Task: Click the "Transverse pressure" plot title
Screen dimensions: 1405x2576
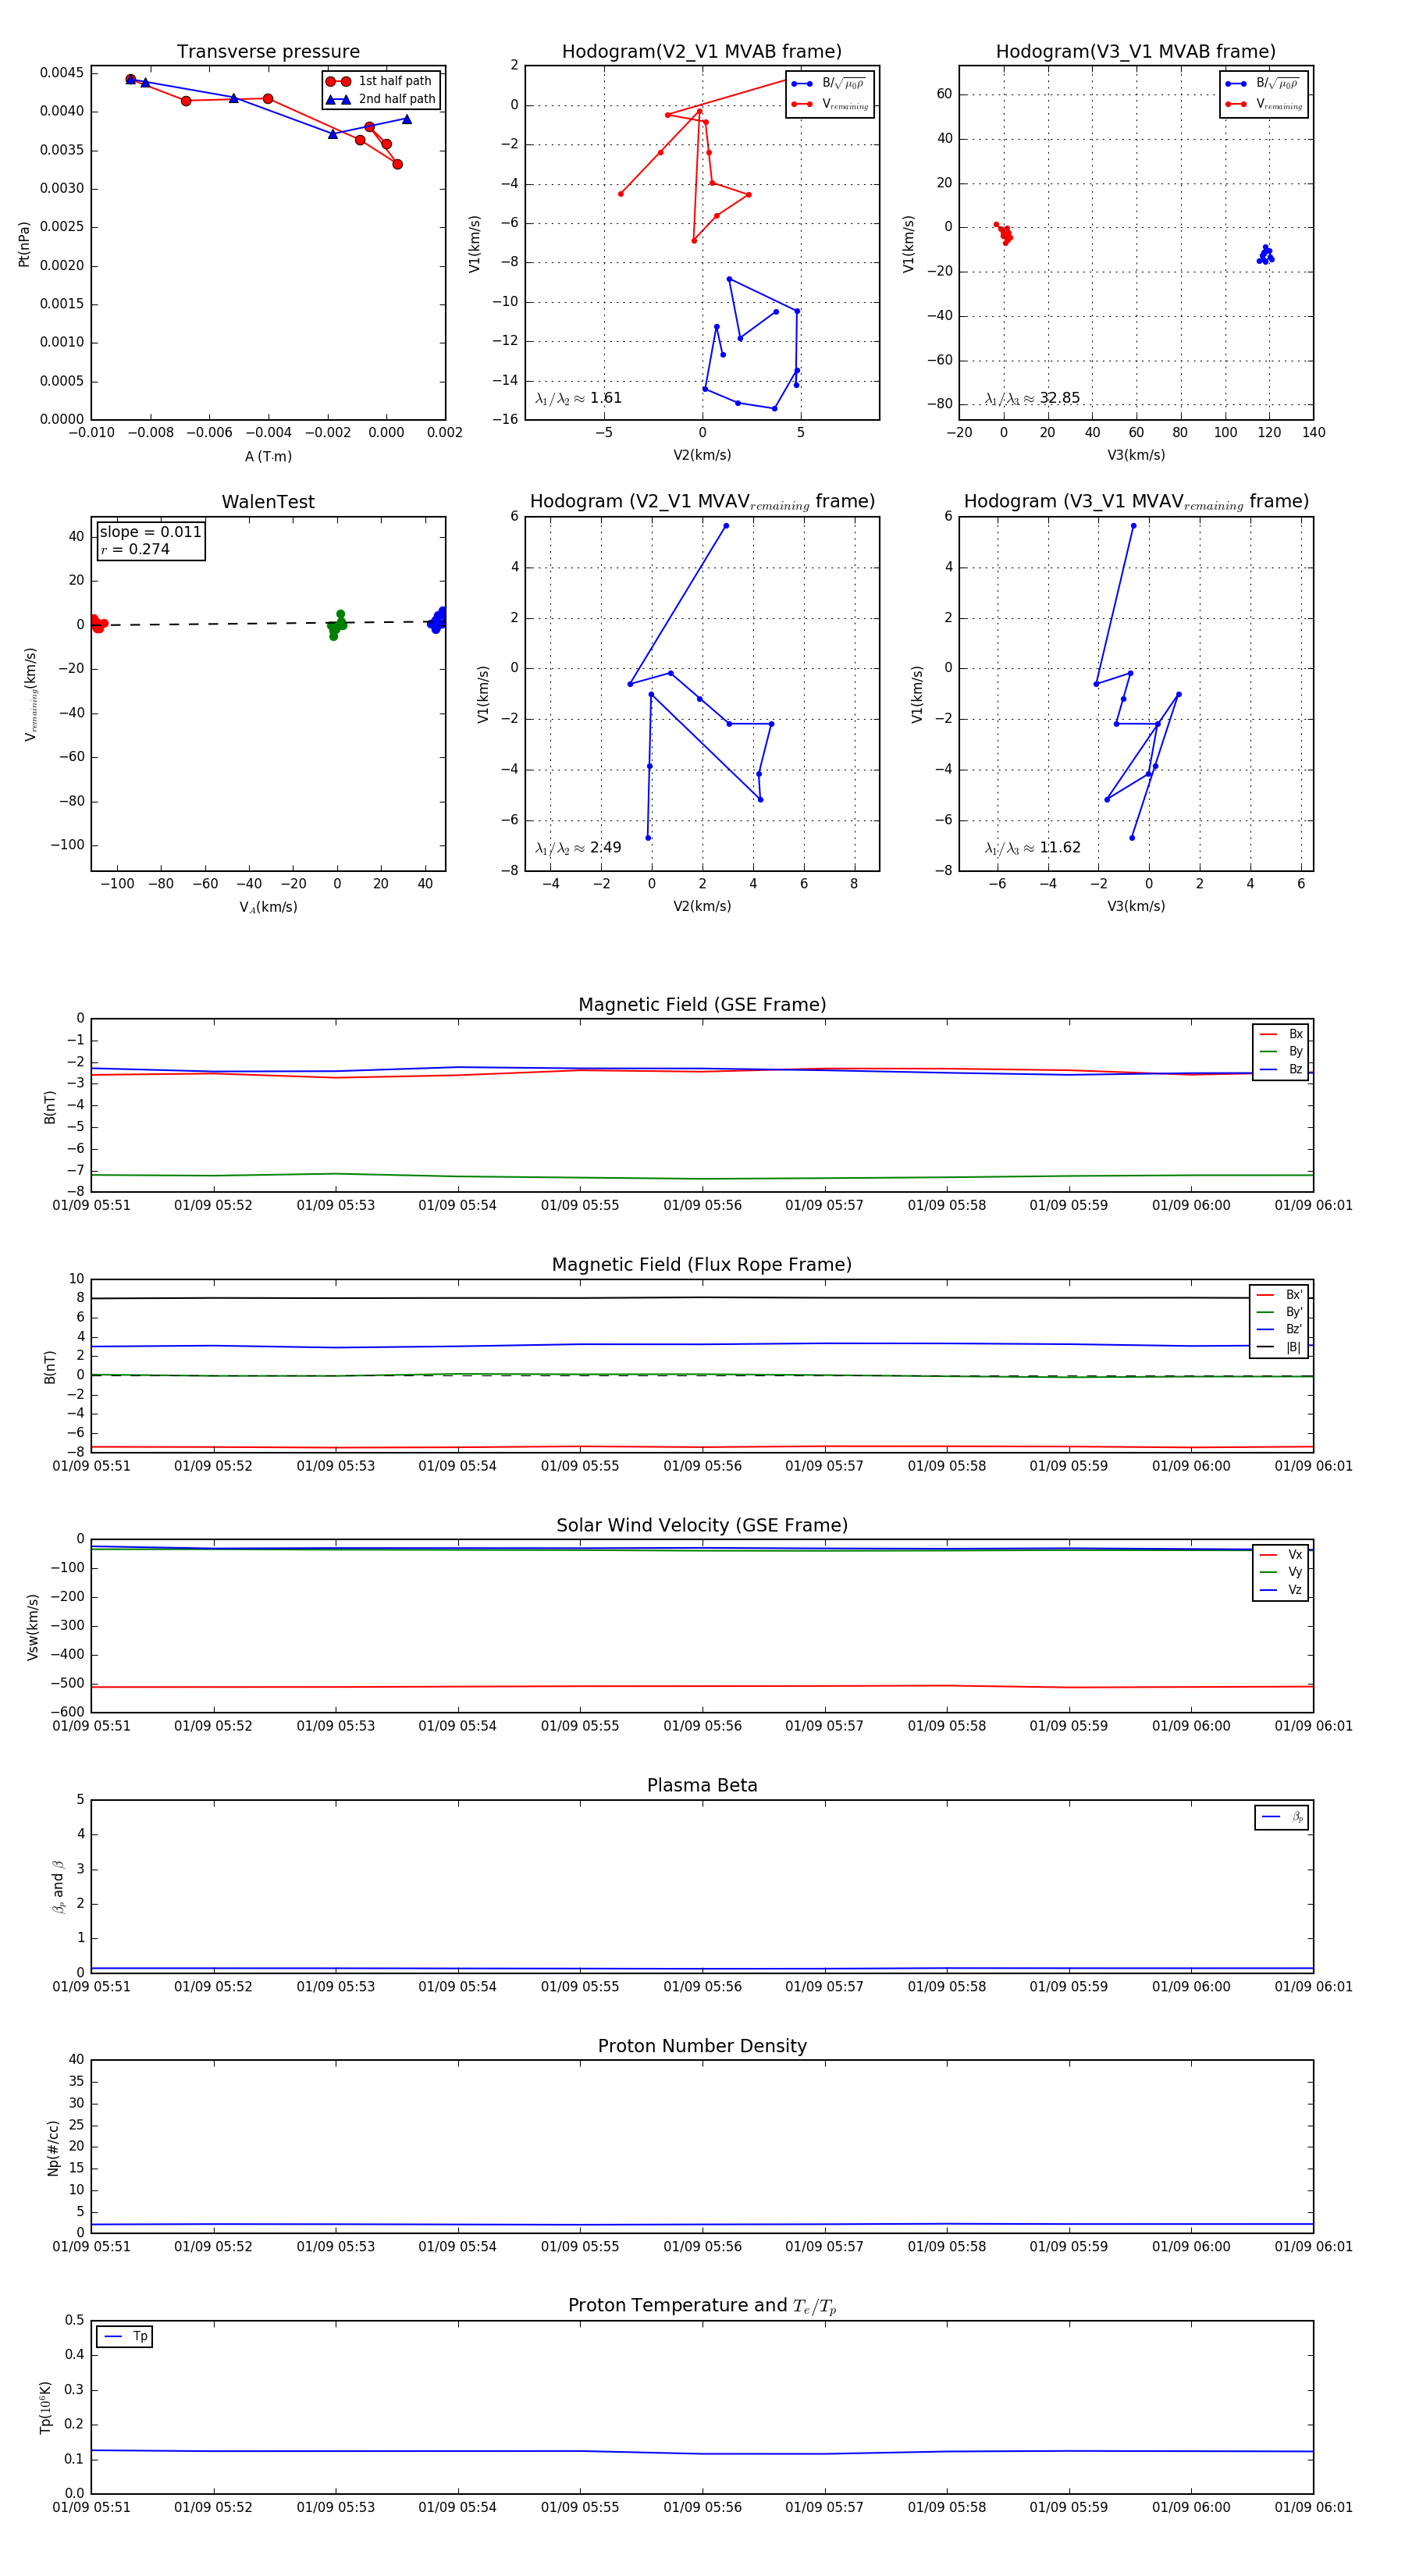Action: pyautogui.click(x=268, y=52)
